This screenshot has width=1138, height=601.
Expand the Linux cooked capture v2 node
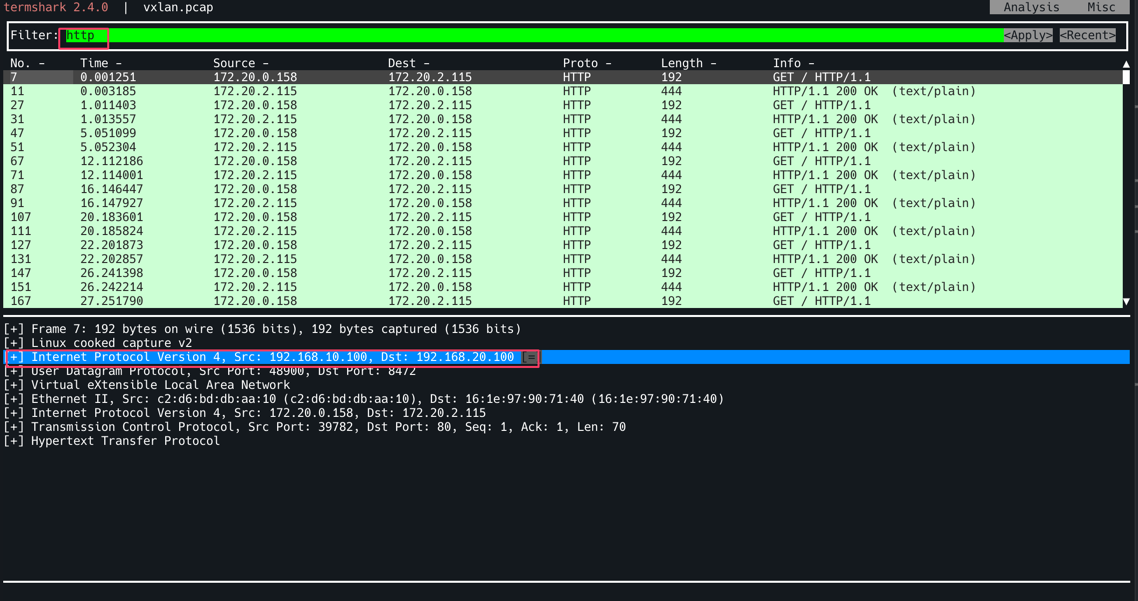point(14,343)
